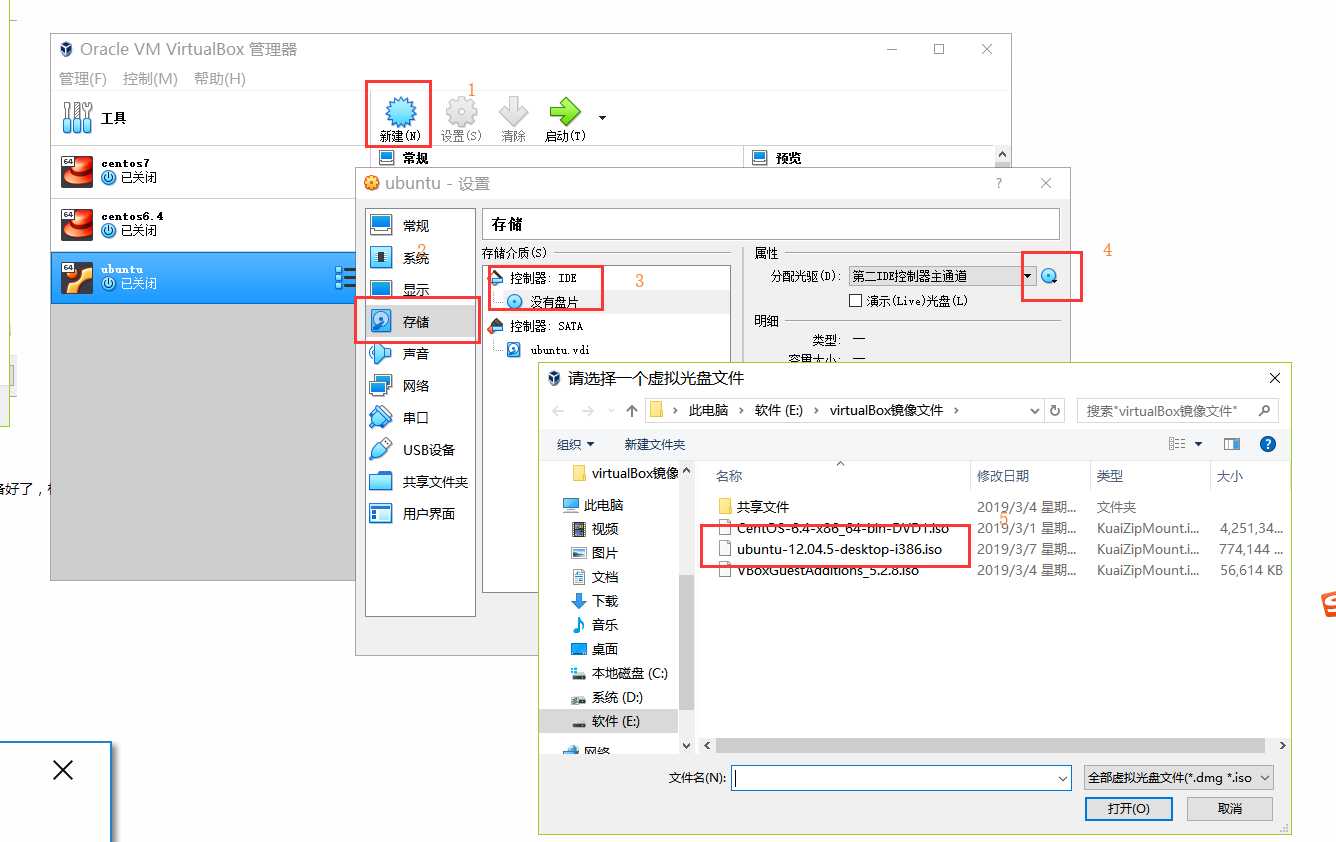Select the ubuntu virtual machine entry

pyautogui.click(x=205, y=277)
